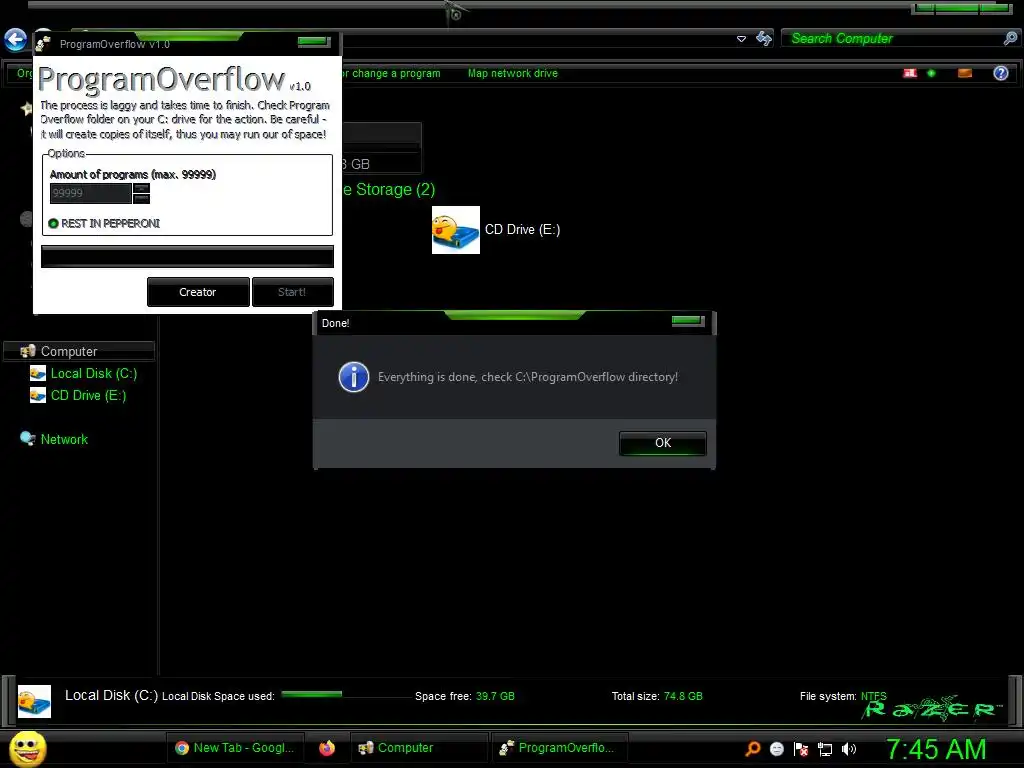Click the 74.8 GB total size value
Image resolution: width=1024 pixels, height=768 pixels.
(683, 696)
